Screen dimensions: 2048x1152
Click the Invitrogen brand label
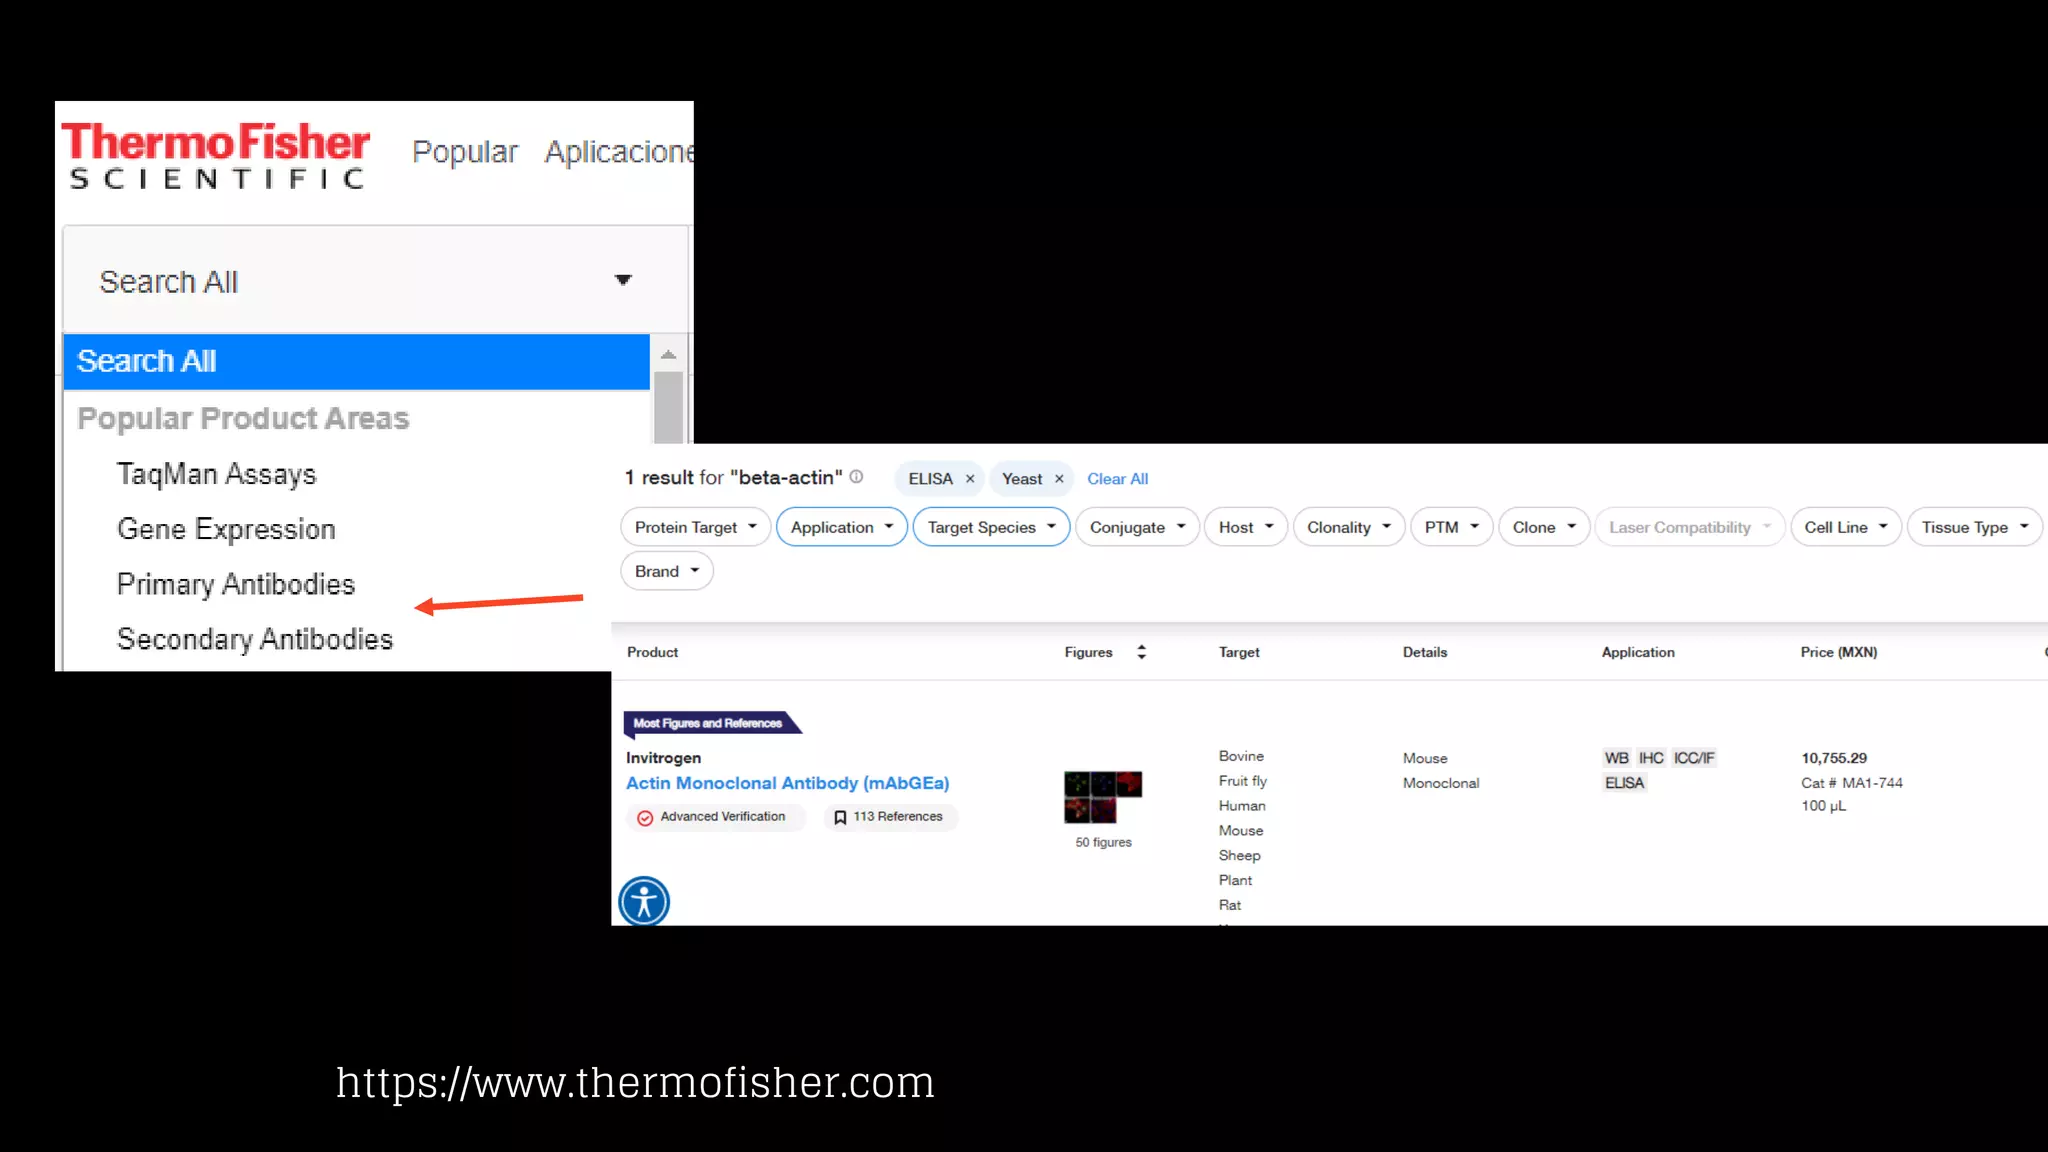[663, 758]
